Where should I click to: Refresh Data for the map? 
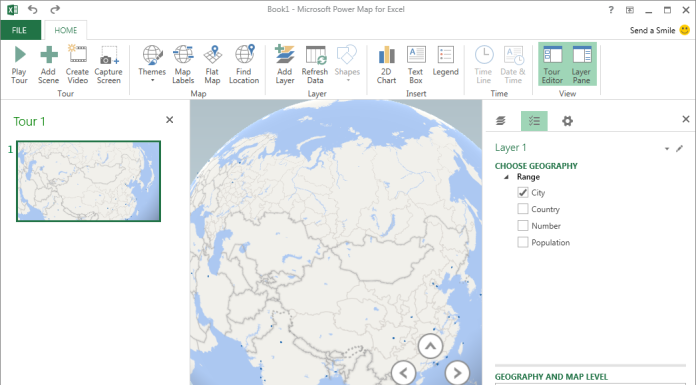pyautogui.click(x=315, y=64)
